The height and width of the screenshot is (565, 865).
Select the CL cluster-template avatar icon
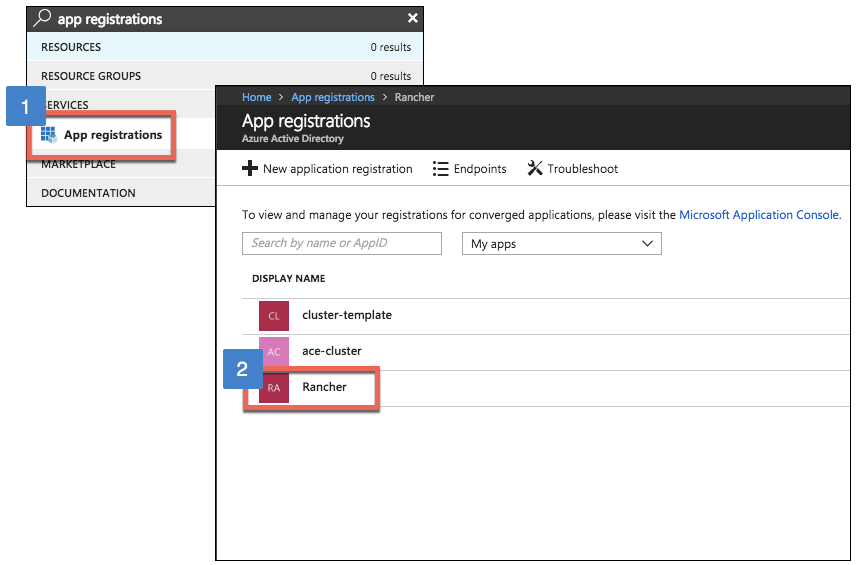[273, 316]
